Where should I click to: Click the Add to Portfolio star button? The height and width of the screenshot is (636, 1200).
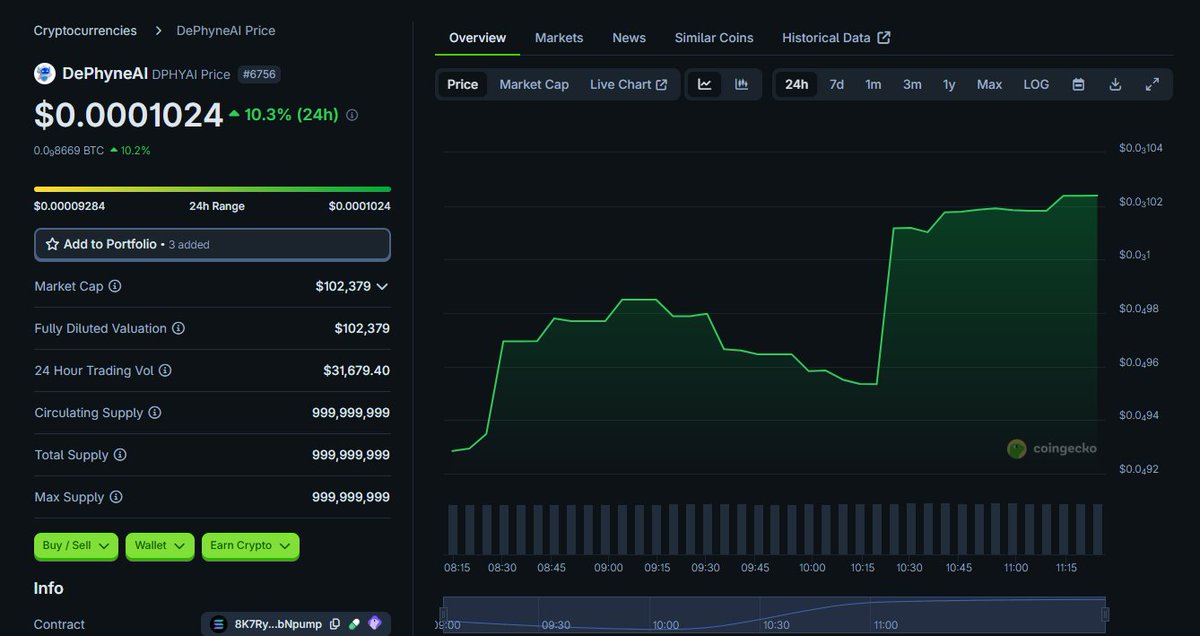(212, 244)
